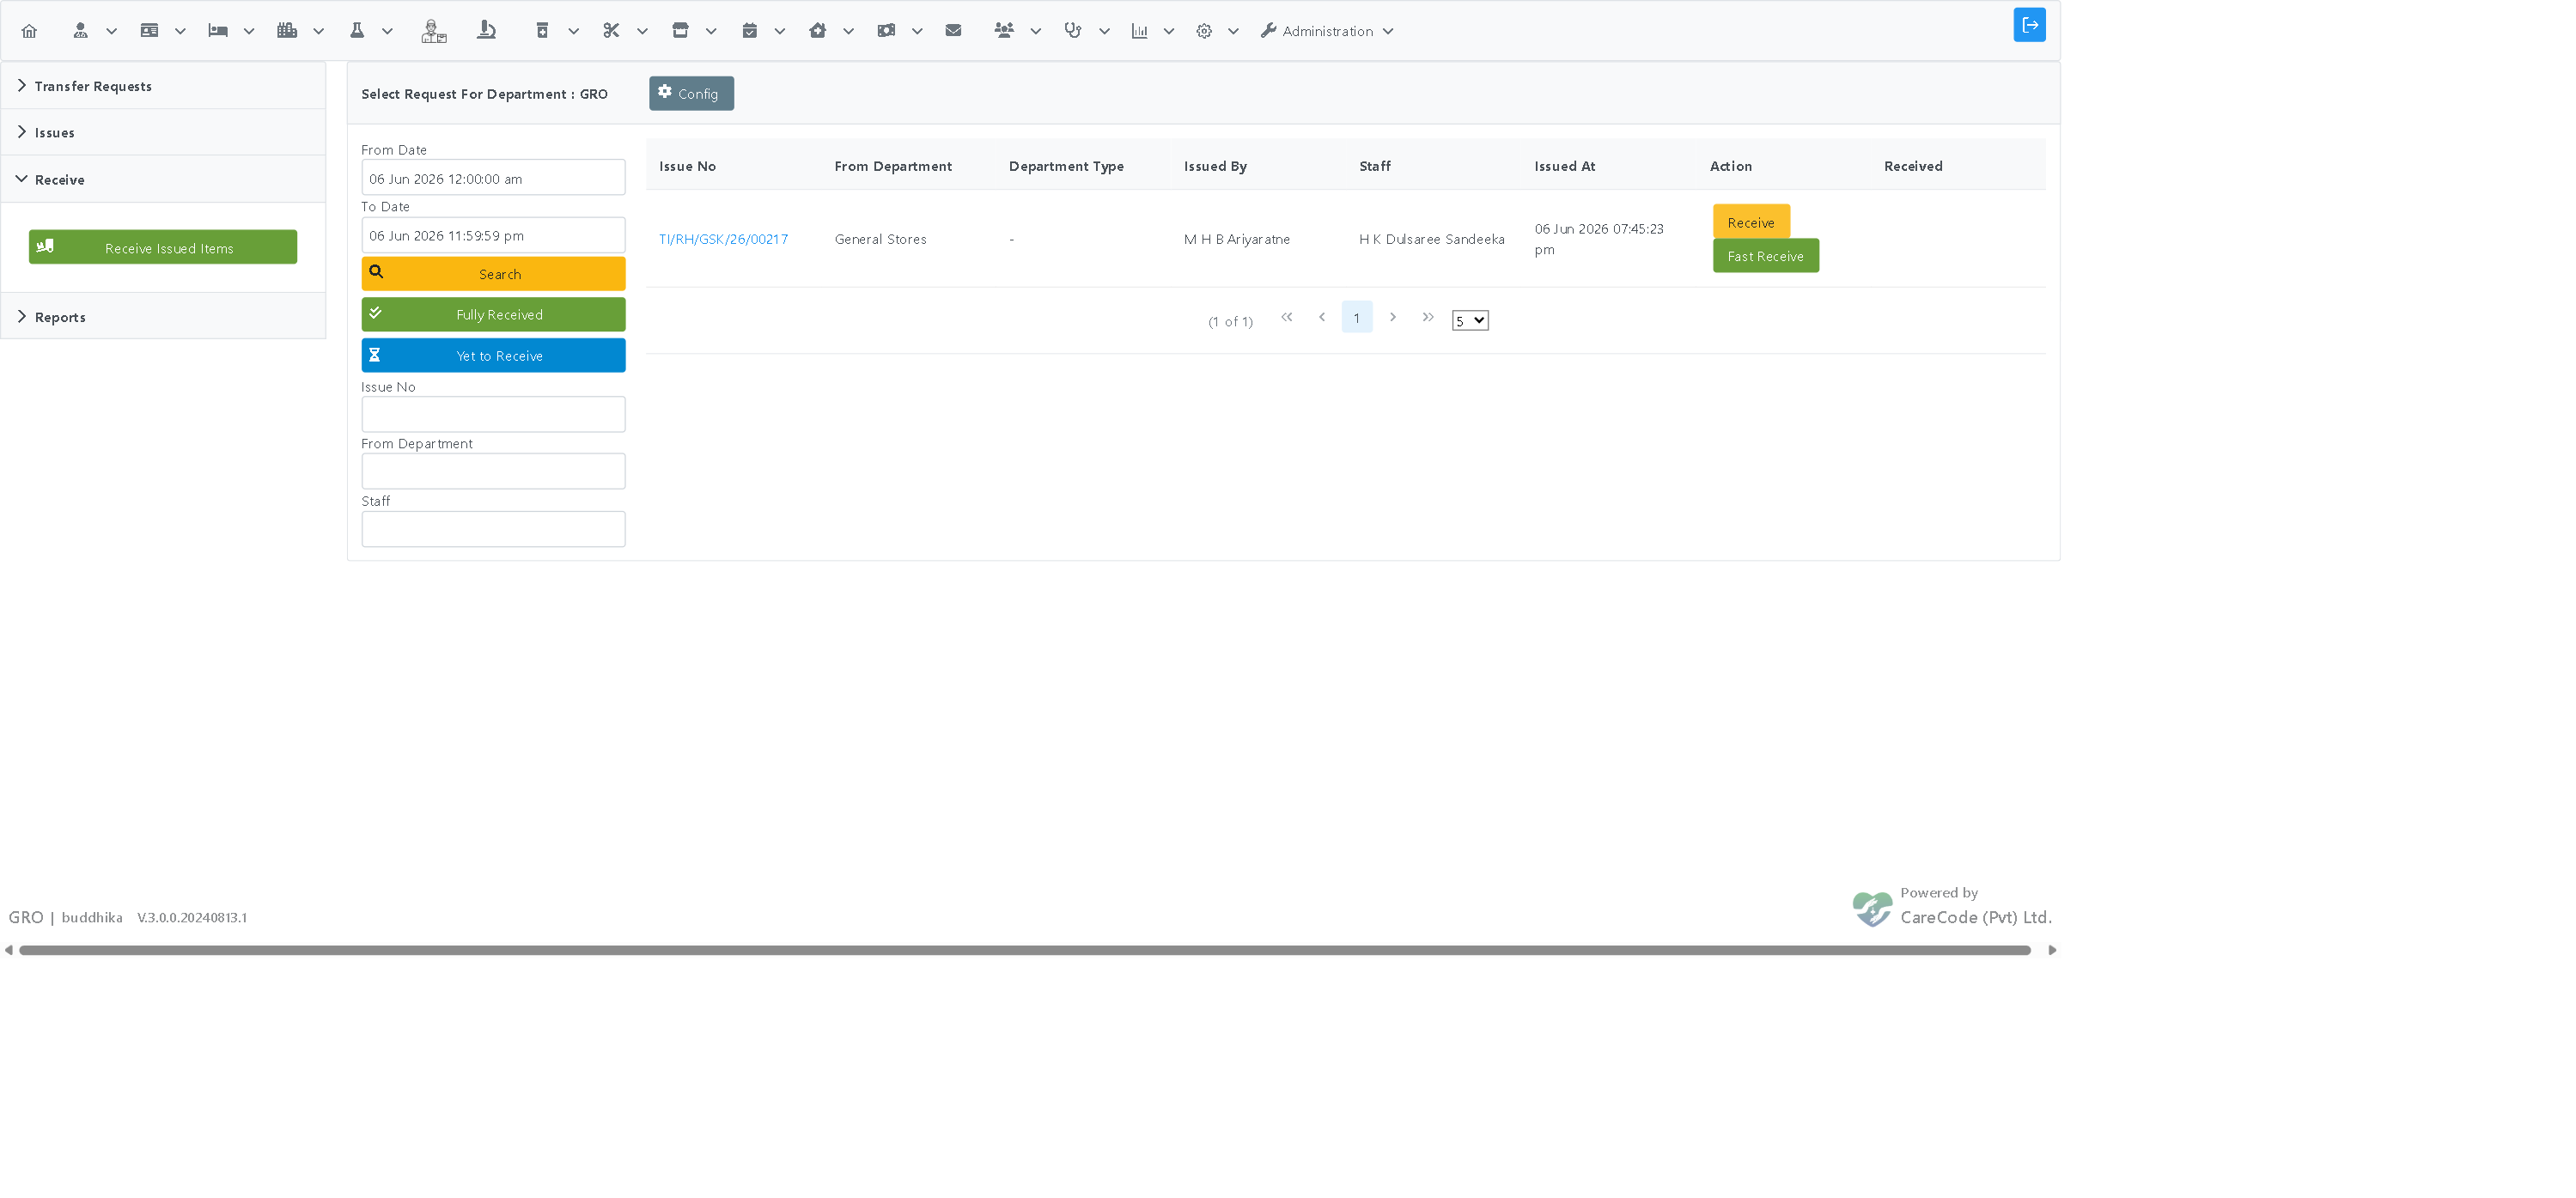Expand dropdown arrow next to flask icon
Viewport: 2576px width, 1198px height.
coord(388,32)
